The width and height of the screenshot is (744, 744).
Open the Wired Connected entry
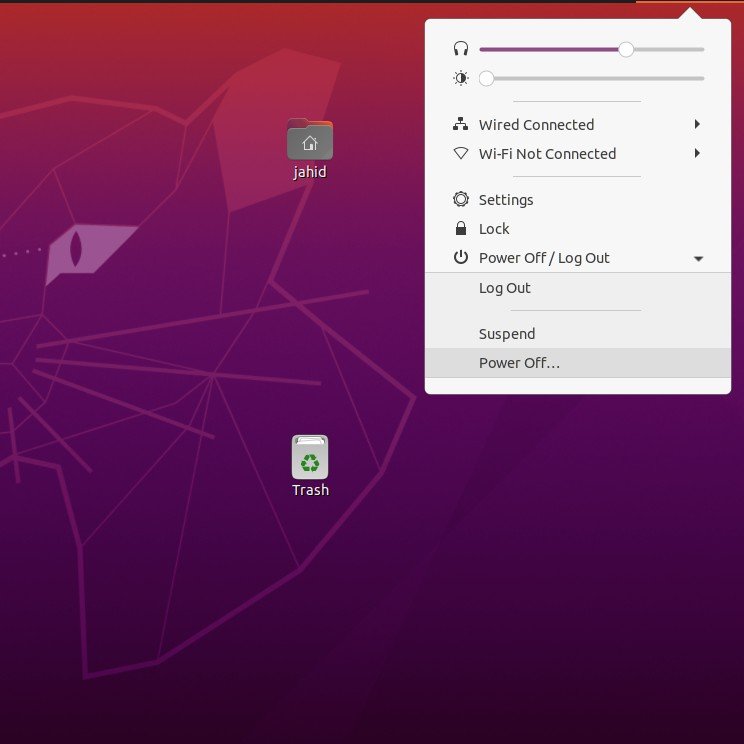[x=577, y=124]
